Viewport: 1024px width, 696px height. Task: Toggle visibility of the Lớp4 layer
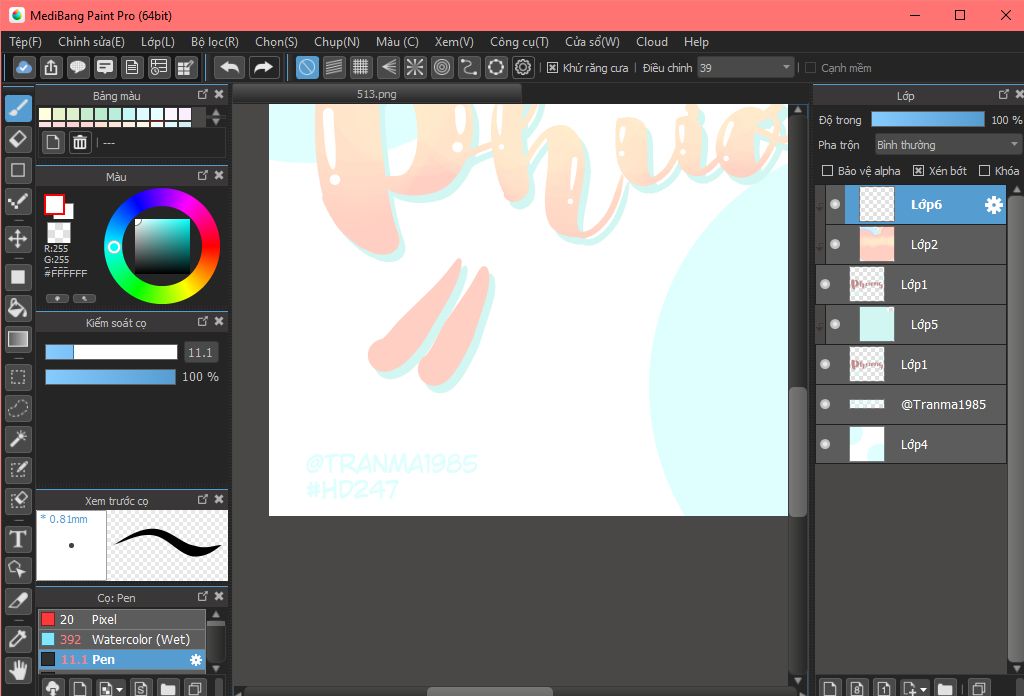825,444
